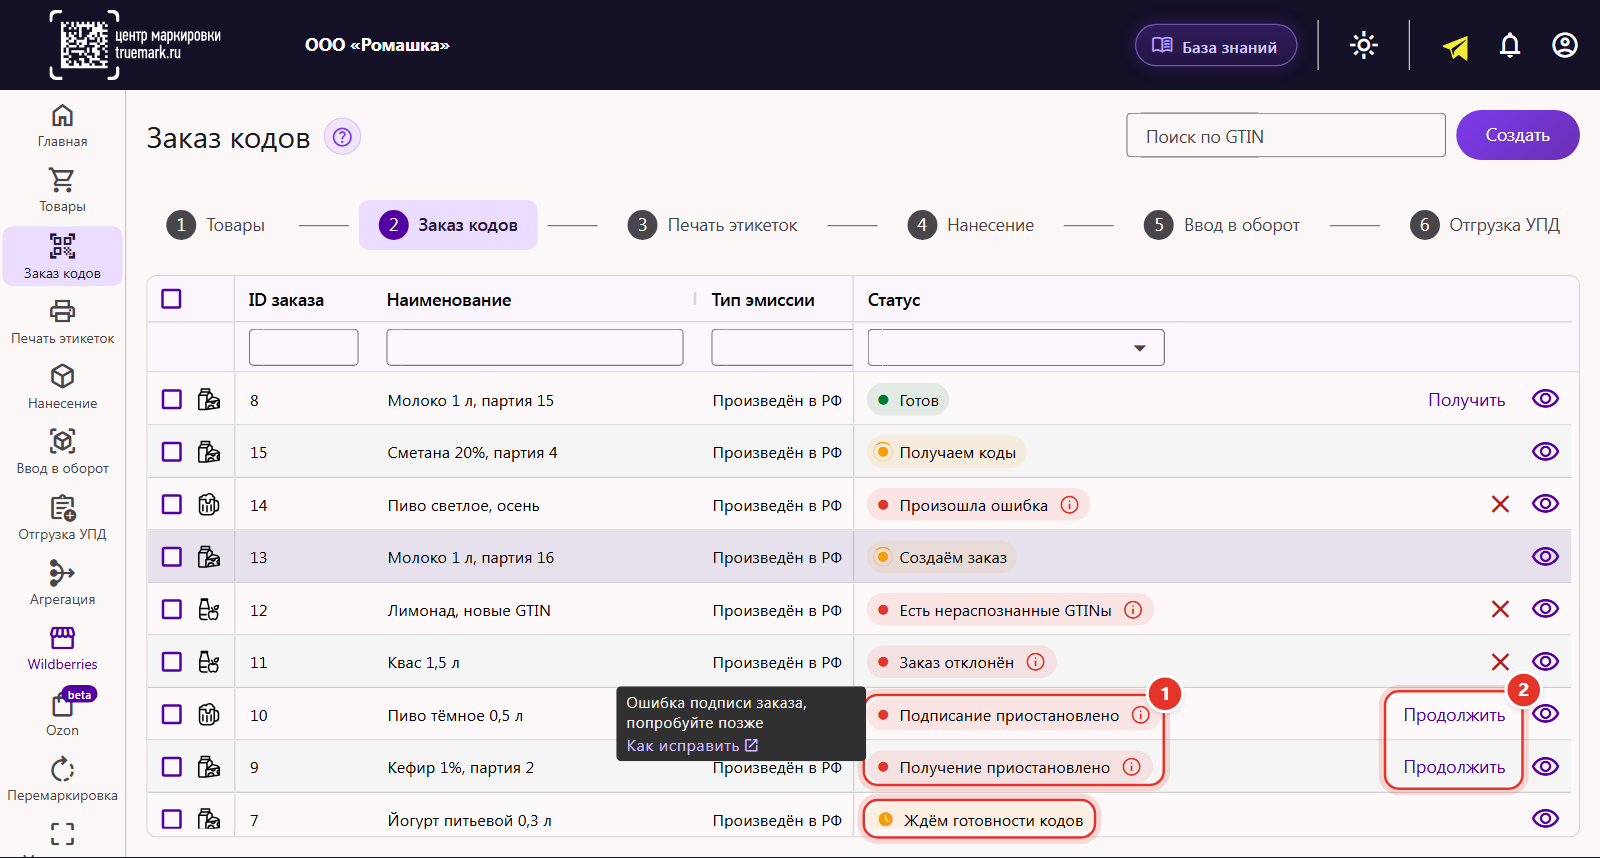Open База знаний button

[x=1216, y=46]
